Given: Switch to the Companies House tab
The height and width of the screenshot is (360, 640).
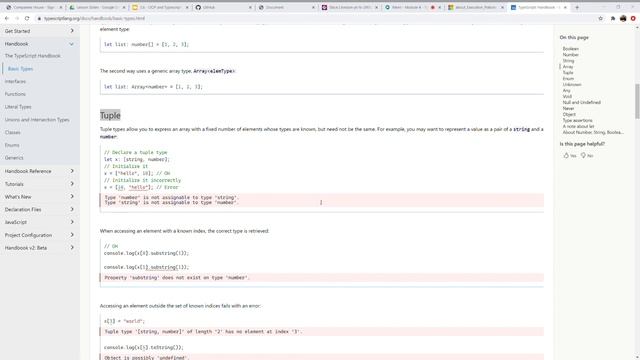Looking at the screenshot, I should [x=34, y=7].
